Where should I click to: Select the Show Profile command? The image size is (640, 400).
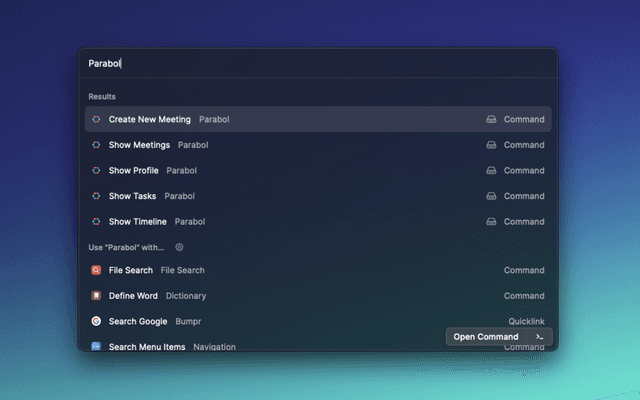[318, 171]
